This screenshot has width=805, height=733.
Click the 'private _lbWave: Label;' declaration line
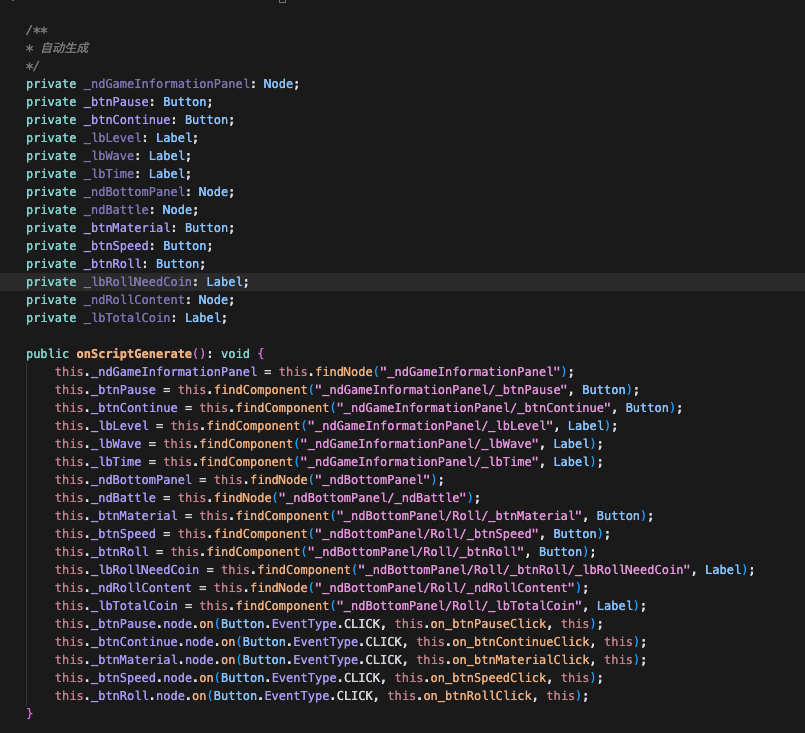(108, 156)
